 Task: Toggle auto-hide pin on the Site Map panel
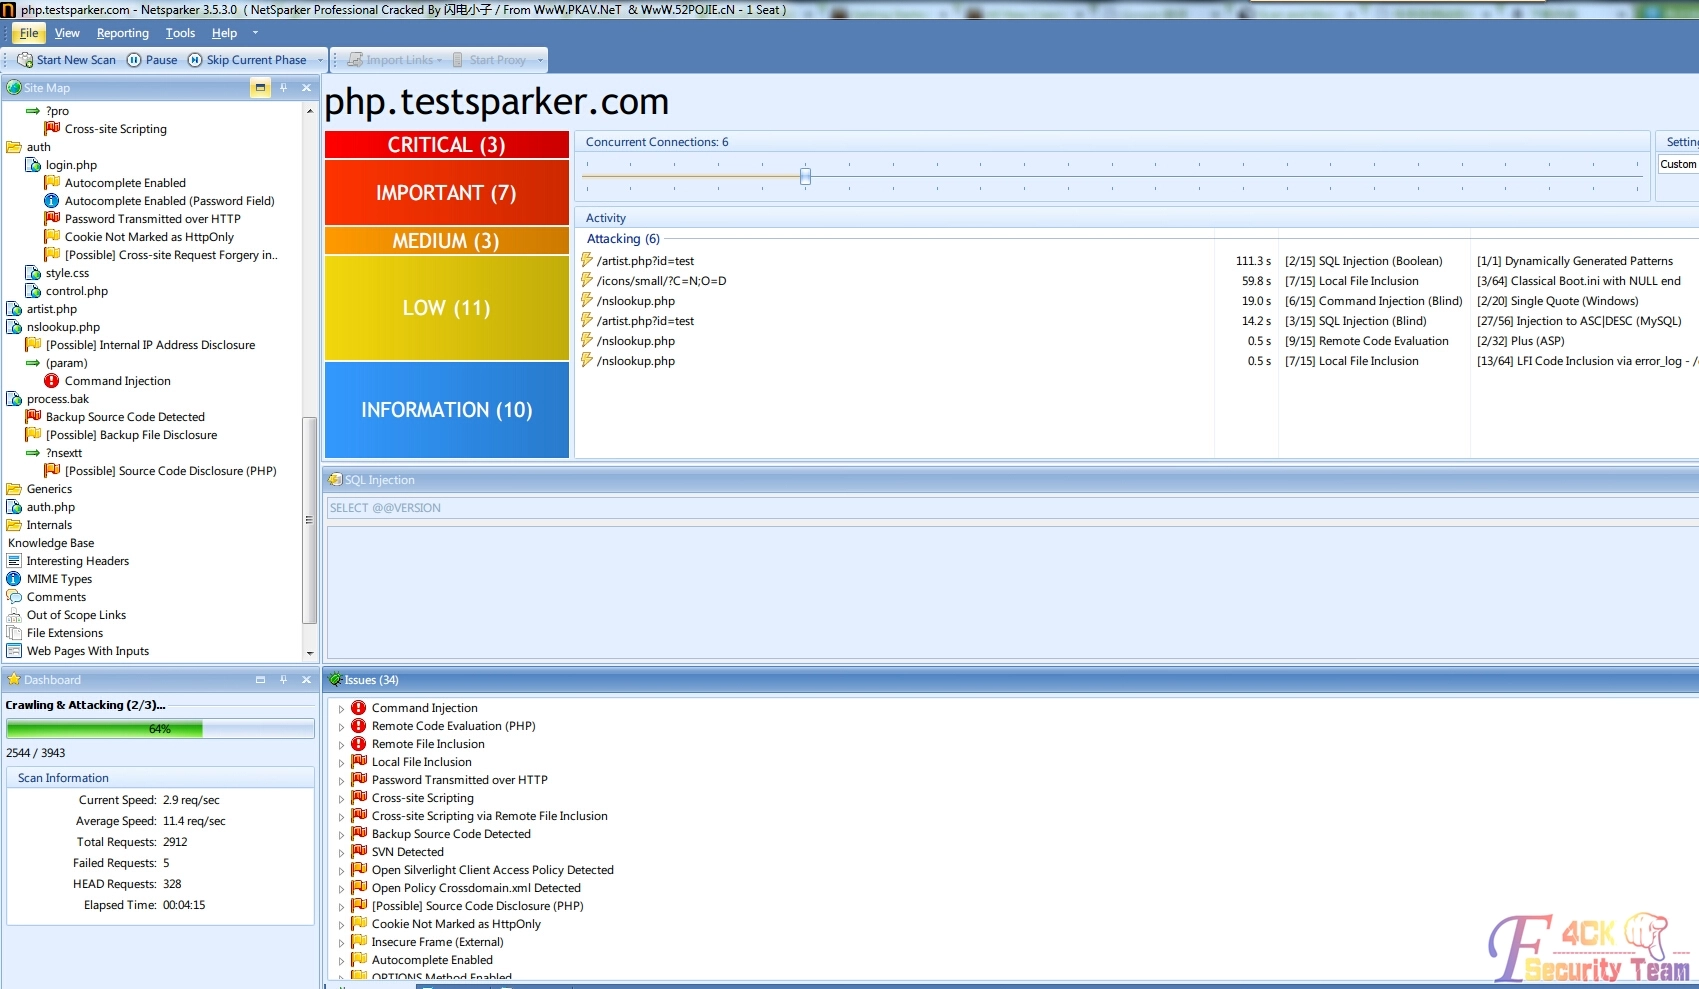click(283, 87)
